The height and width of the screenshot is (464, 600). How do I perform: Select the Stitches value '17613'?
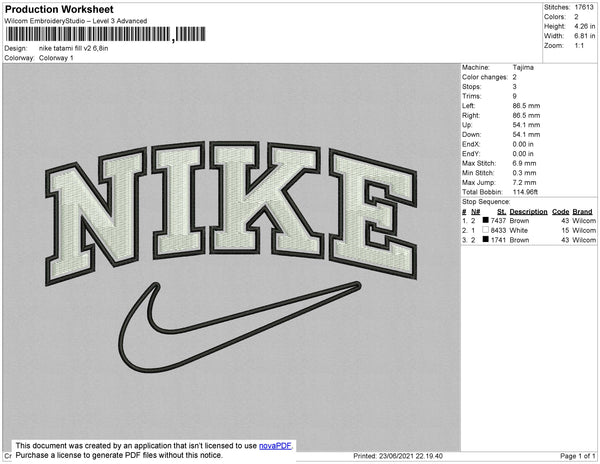584,7
